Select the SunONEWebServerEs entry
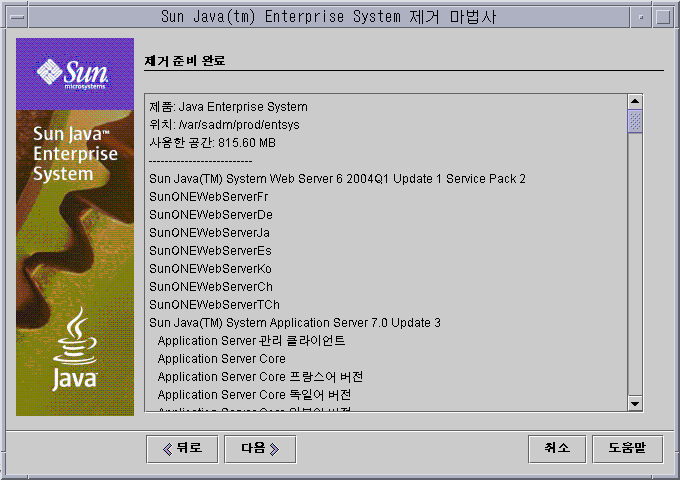 tap(210, 251)
